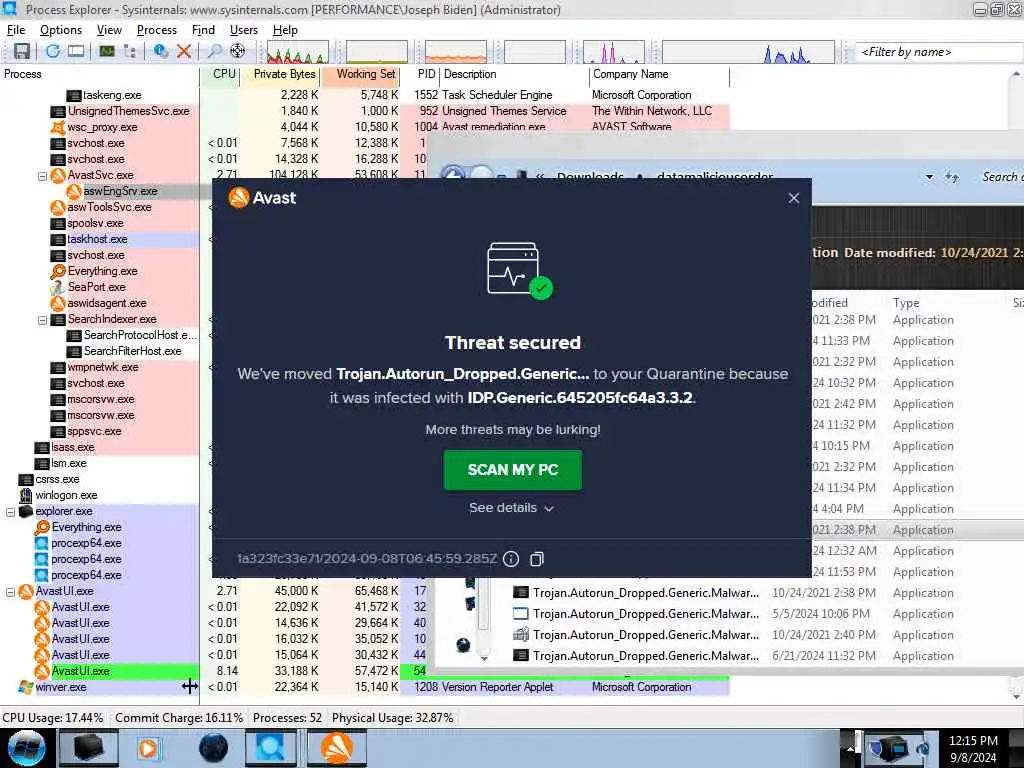
Task: Select the SeaPort.exe process
Action: point(96,287)
